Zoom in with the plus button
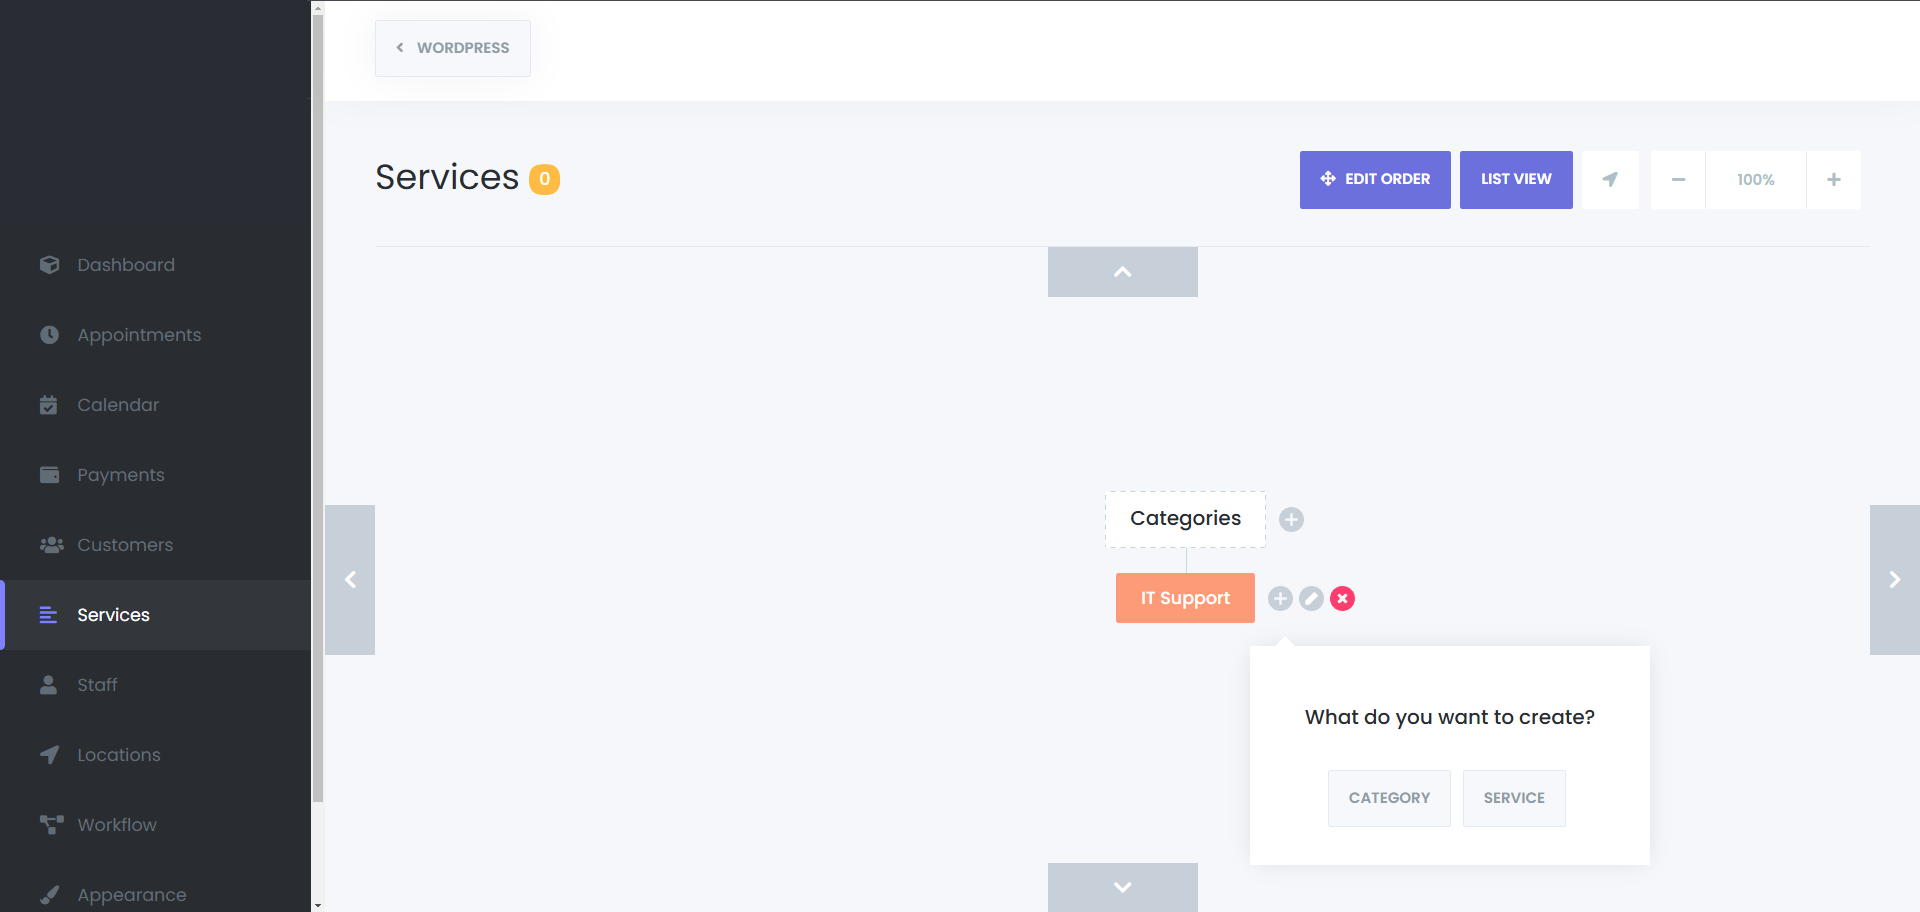Image resolution: width=1920 pixels, height=912 pixels. pyautogui.click(x=1833, y=180)
